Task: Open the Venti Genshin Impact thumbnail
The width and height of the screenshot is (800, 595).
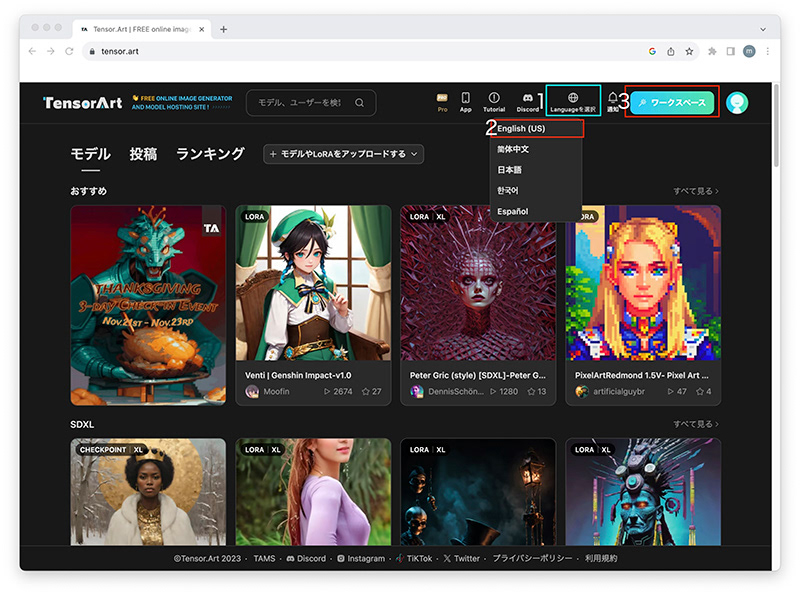Action: coord(313,283)
